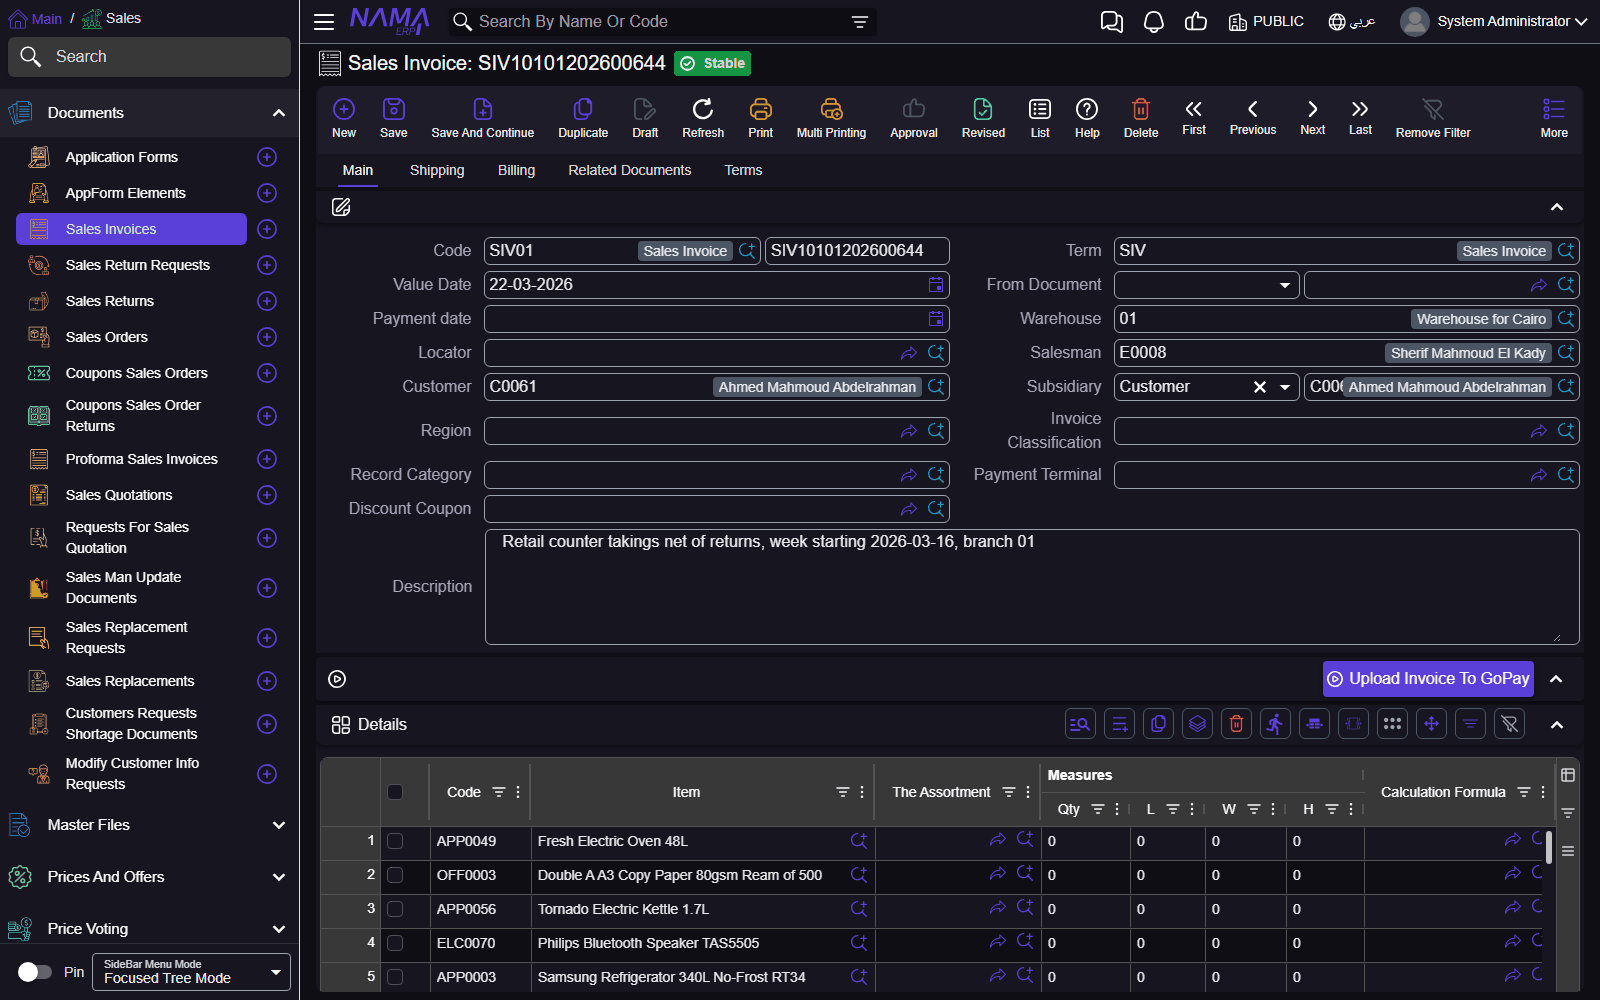
Task: Check the row checkbox for OFF0003
Action: pyautogui.click(x=395, y=875)
